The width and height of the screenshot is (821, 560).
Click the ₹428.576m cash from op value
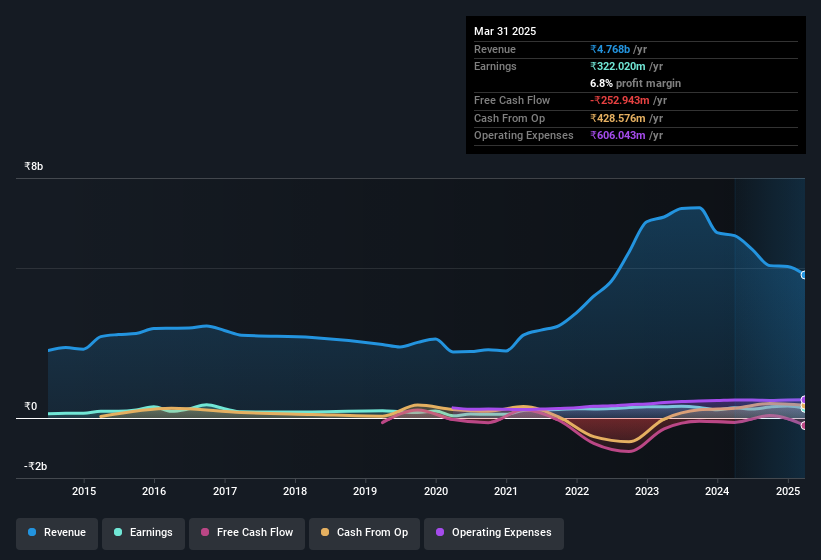618,118
